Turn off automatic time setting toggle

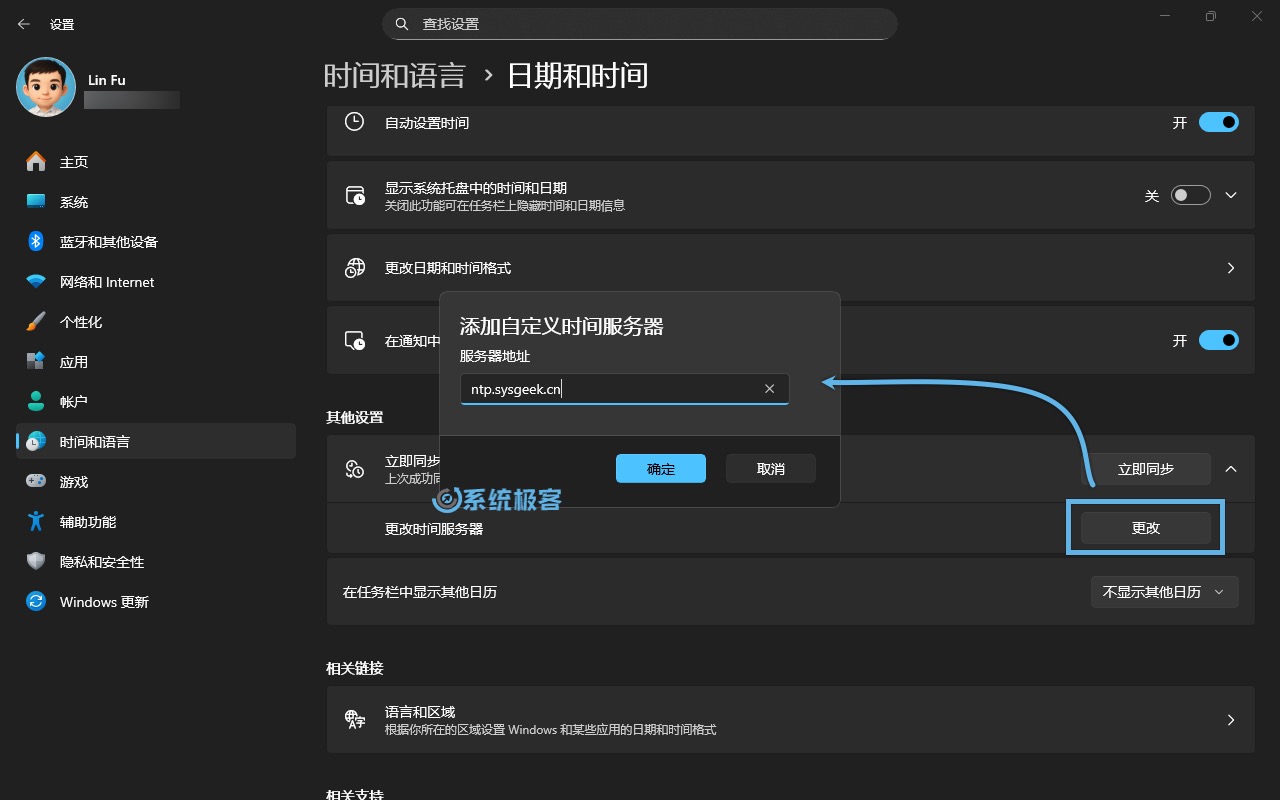[1218, 122]
